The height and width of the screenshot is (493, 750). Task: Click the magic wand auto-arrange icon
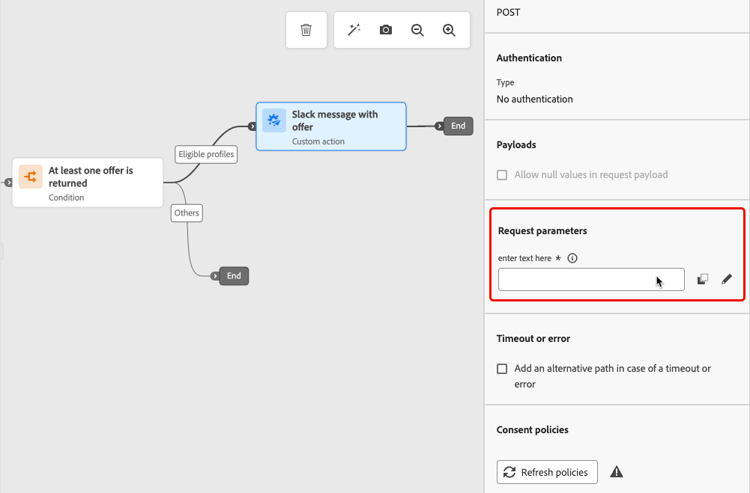354,30
